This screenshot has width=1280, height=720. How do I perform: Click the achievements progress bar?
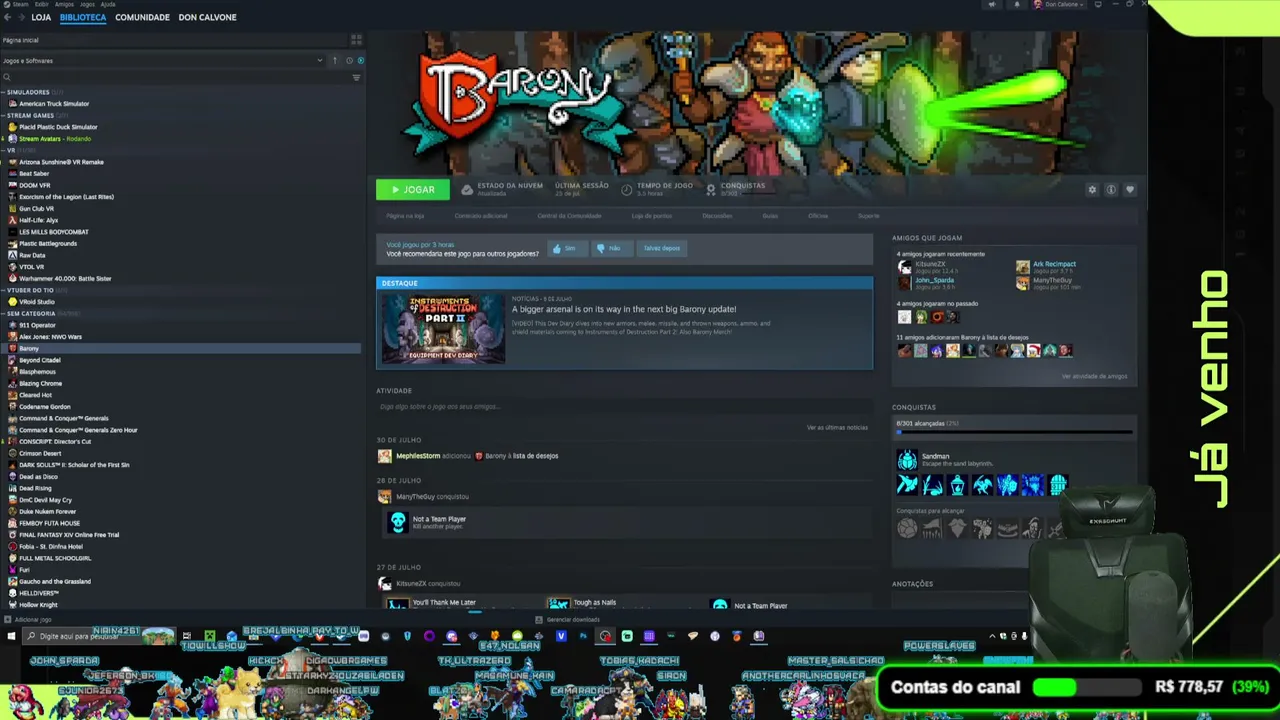(1014, 432)
